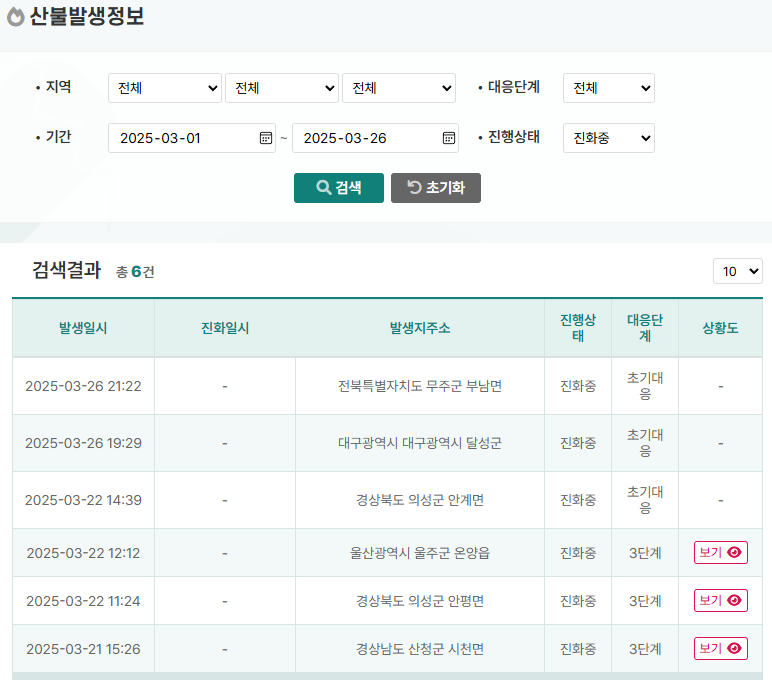The height and width of the screenshot is (680, 772).
Task: Click address 대구광역시 대구광역시 달성군
Action: (420, 443)
